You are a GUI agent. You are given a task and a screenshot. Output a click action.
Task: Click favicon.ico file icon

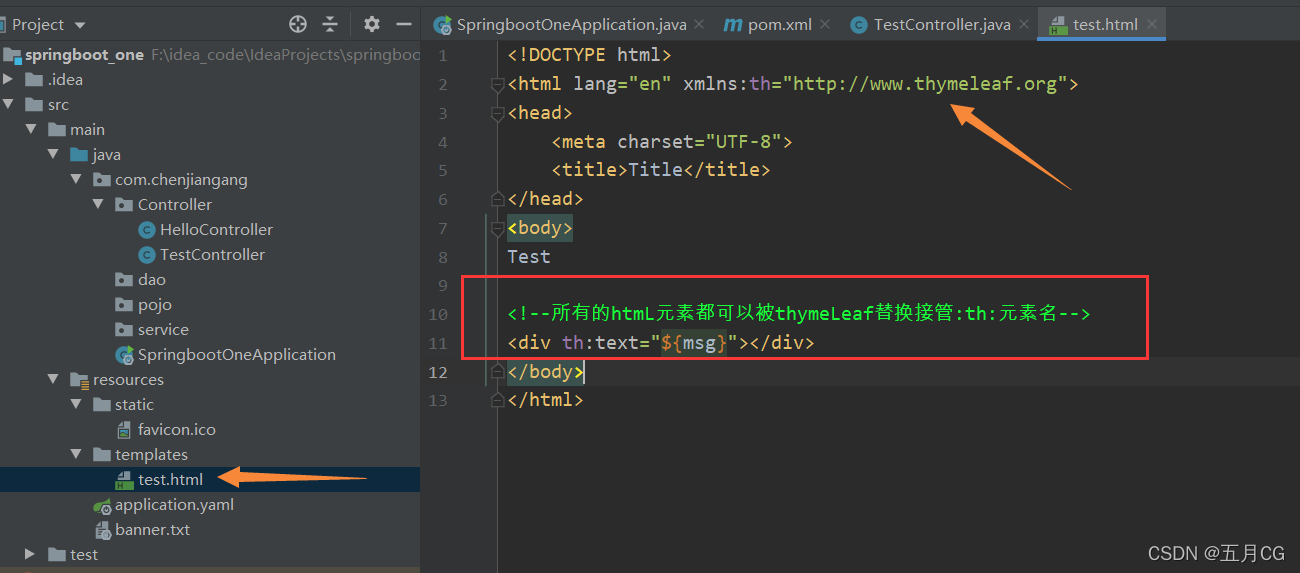[124, 430]
